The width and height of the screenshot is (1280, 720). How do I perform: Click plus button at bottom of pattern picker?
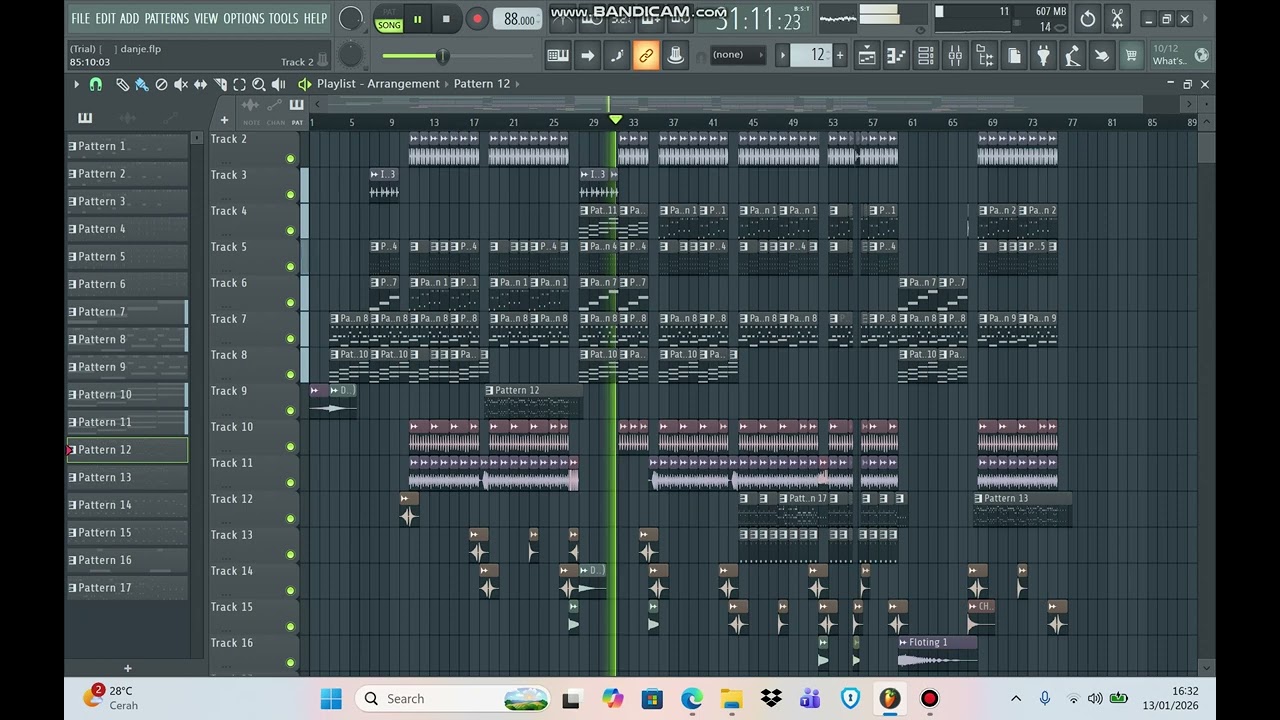(127, 668)
